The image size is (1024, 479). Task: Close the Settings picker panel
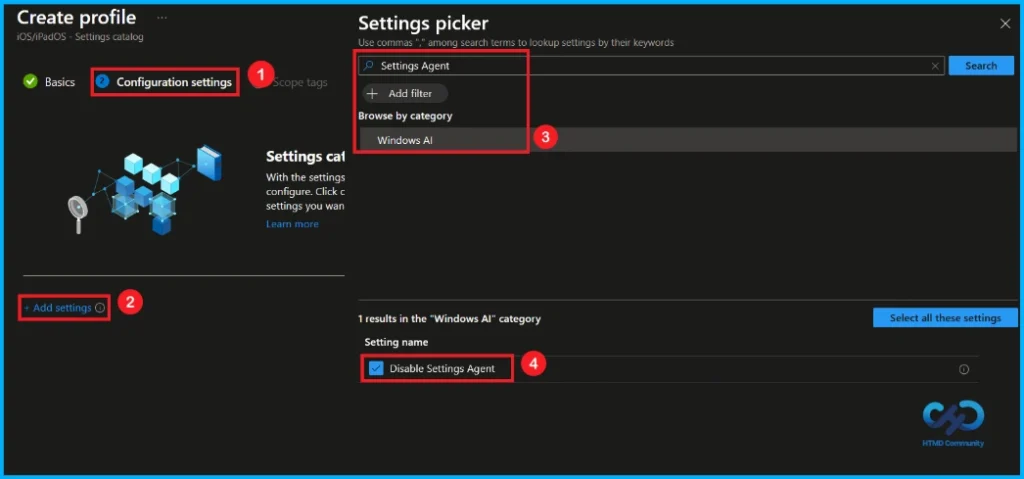[x=1005, y=24]
